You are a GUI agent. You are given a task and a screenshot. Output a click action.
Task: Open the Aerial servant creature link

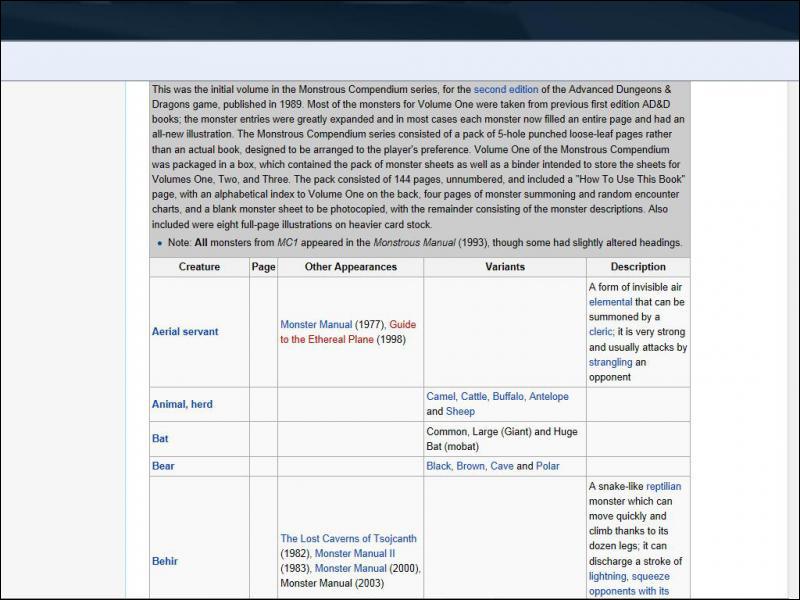tap(185, 332)
